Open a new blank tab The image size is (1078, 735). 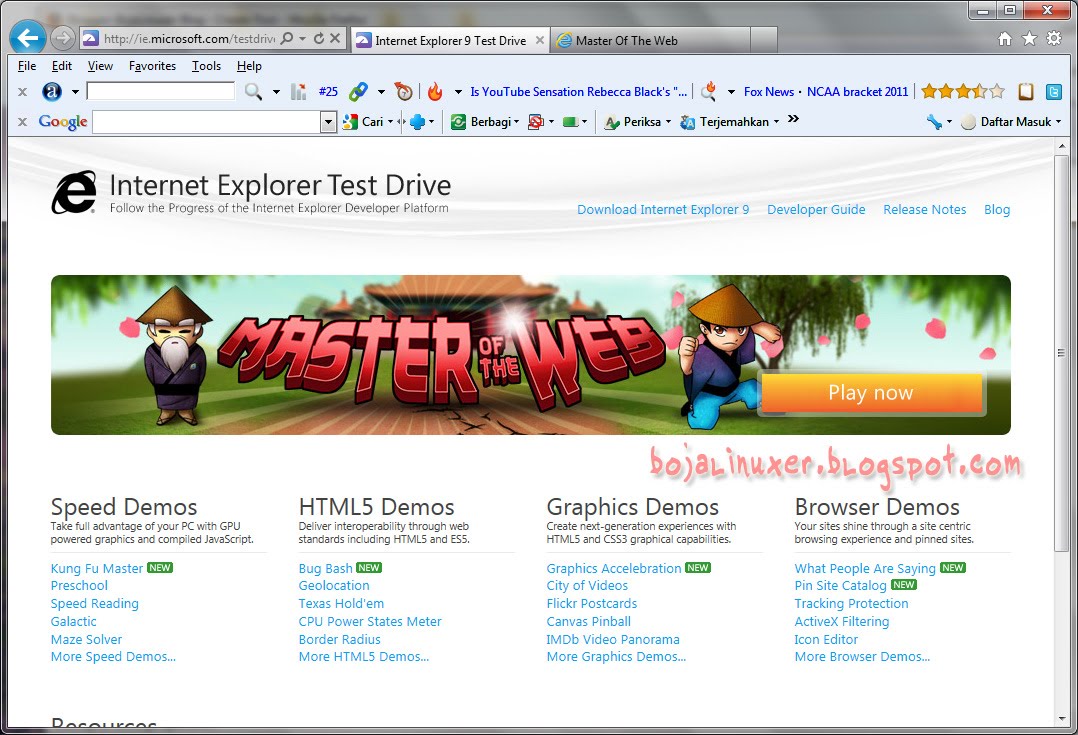[764, 40]
